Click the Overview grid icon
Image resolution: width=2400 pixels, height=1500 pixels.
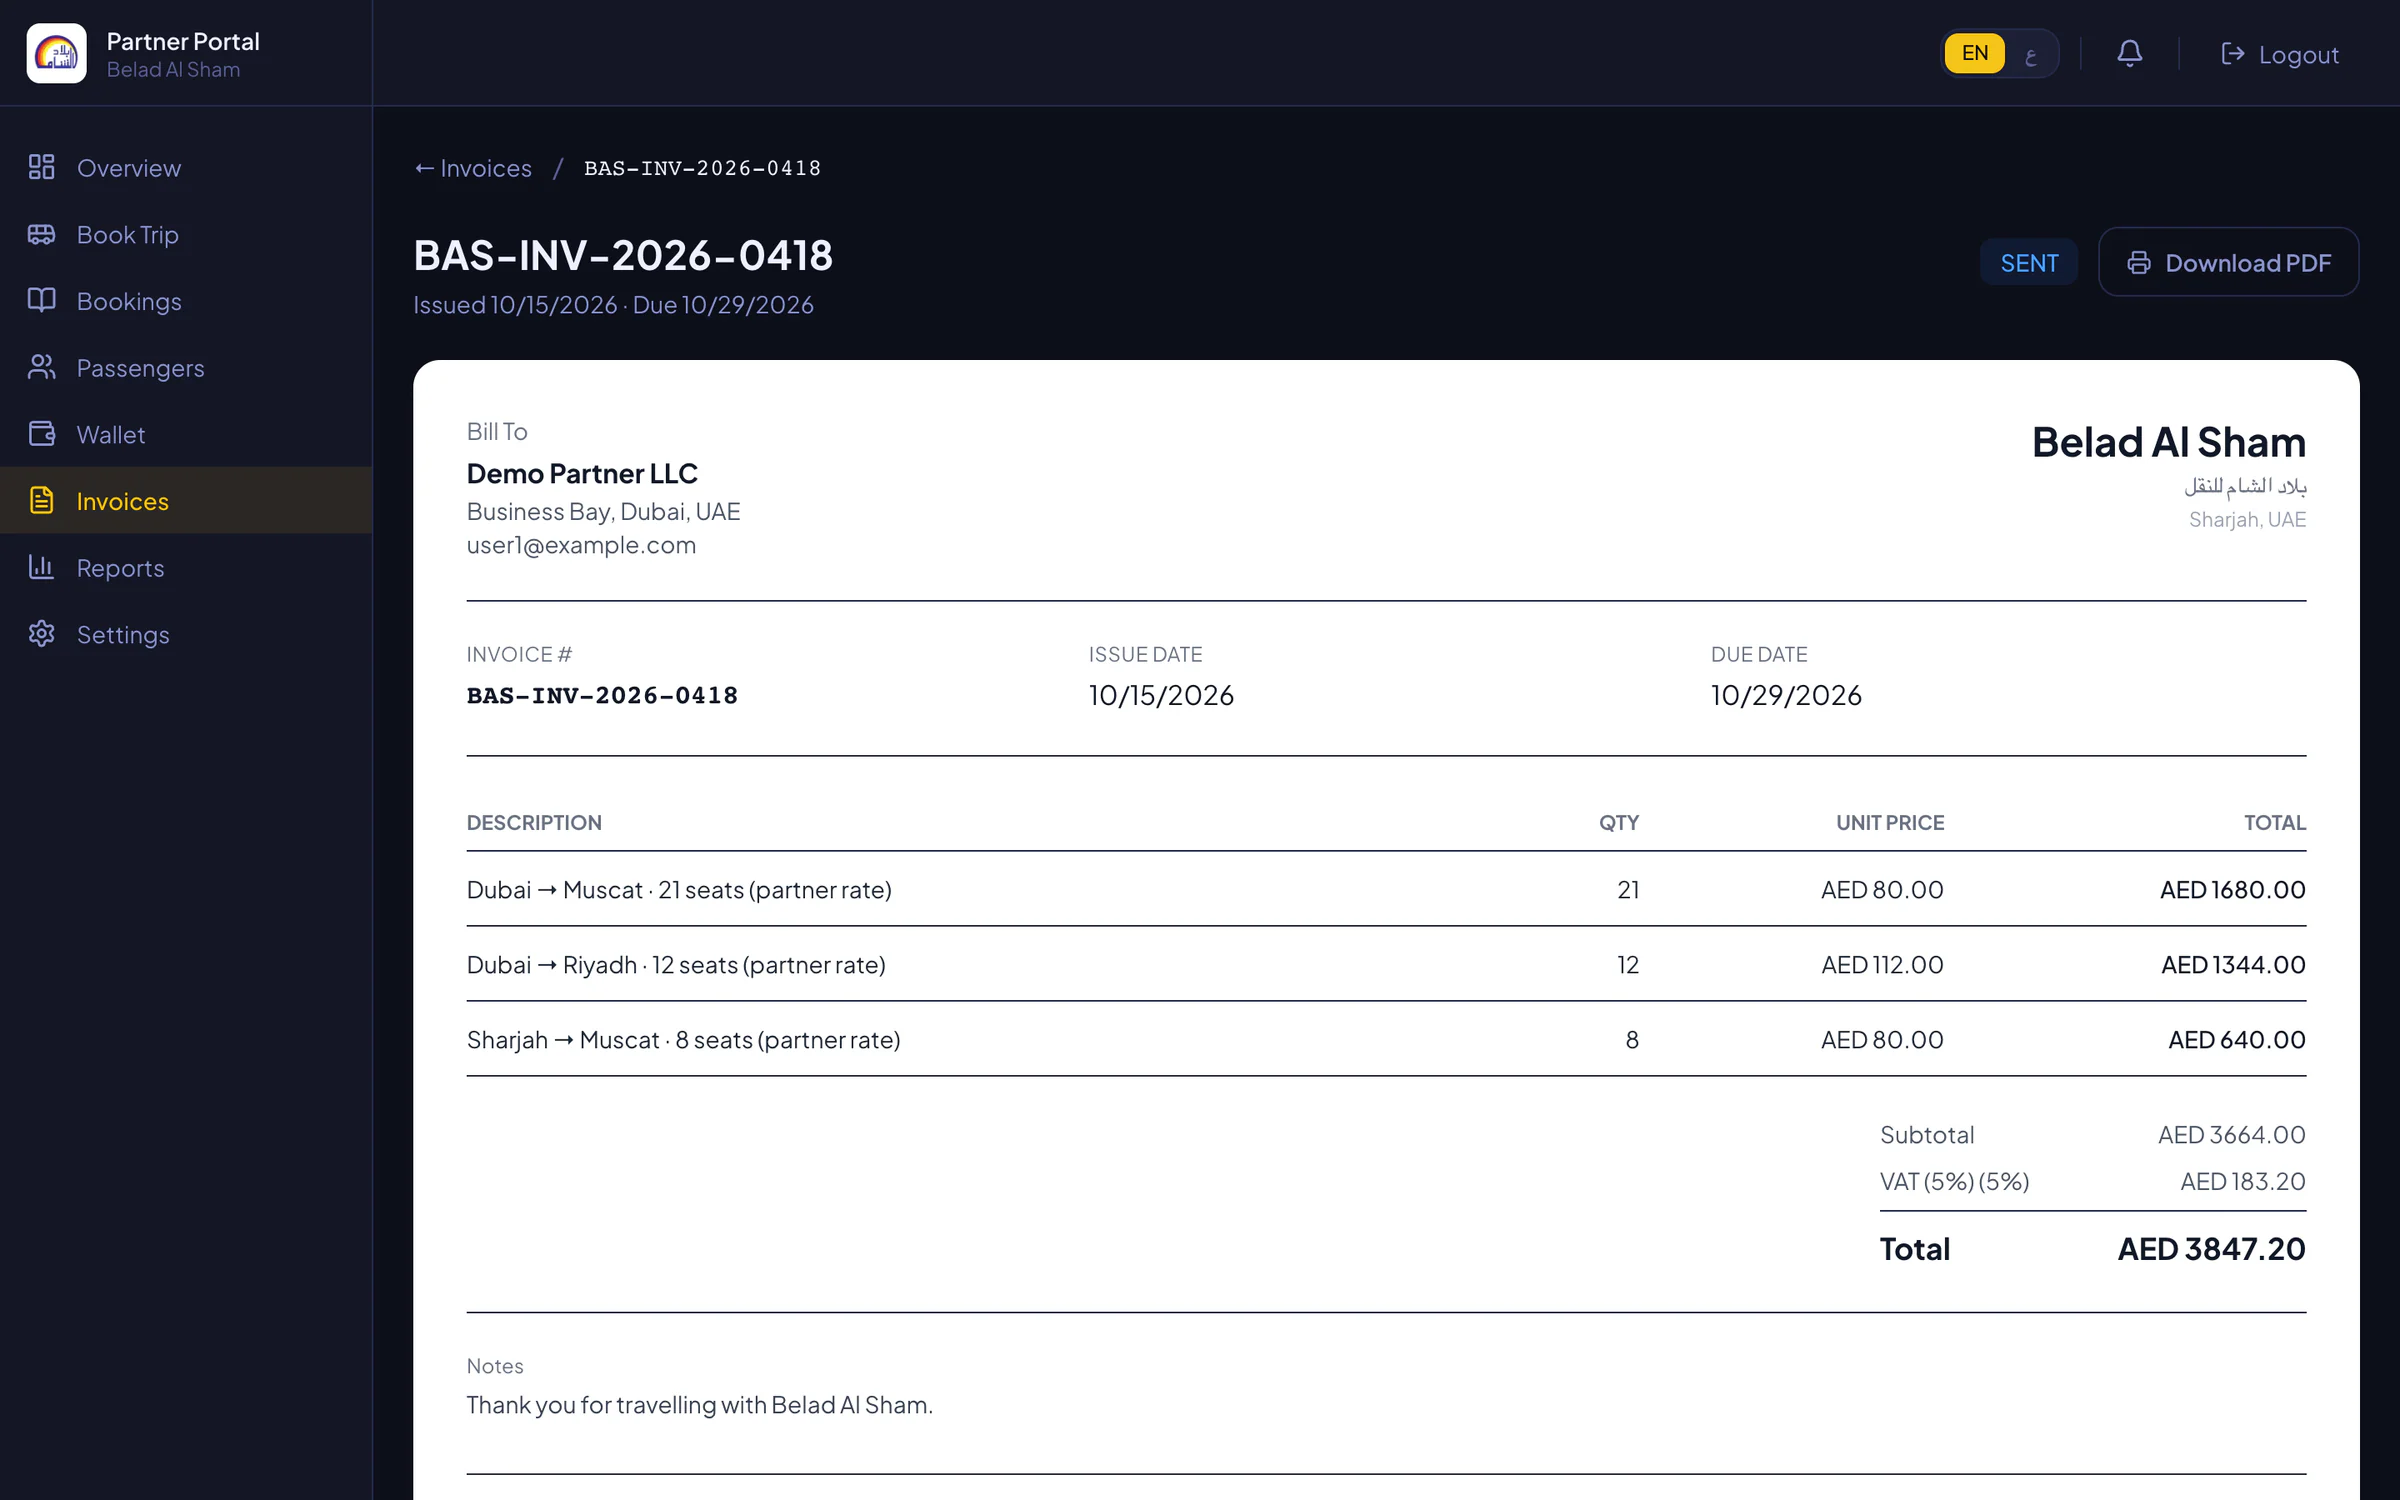(x=41, y=167)
